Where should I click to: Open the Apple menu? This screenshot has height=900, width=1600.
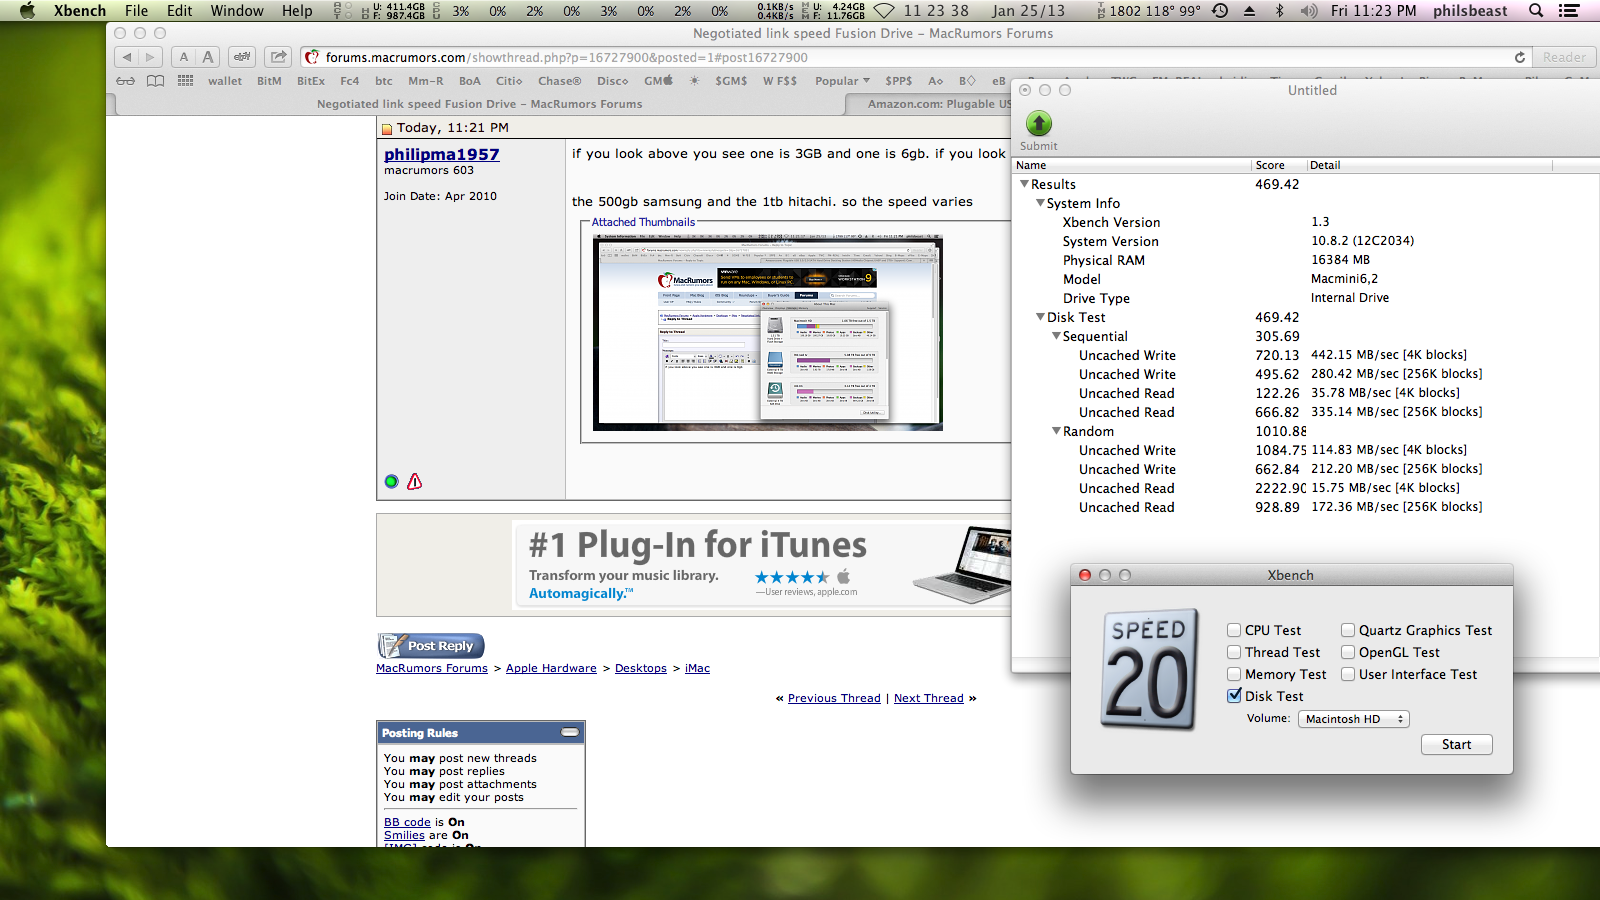click(27, 11)
